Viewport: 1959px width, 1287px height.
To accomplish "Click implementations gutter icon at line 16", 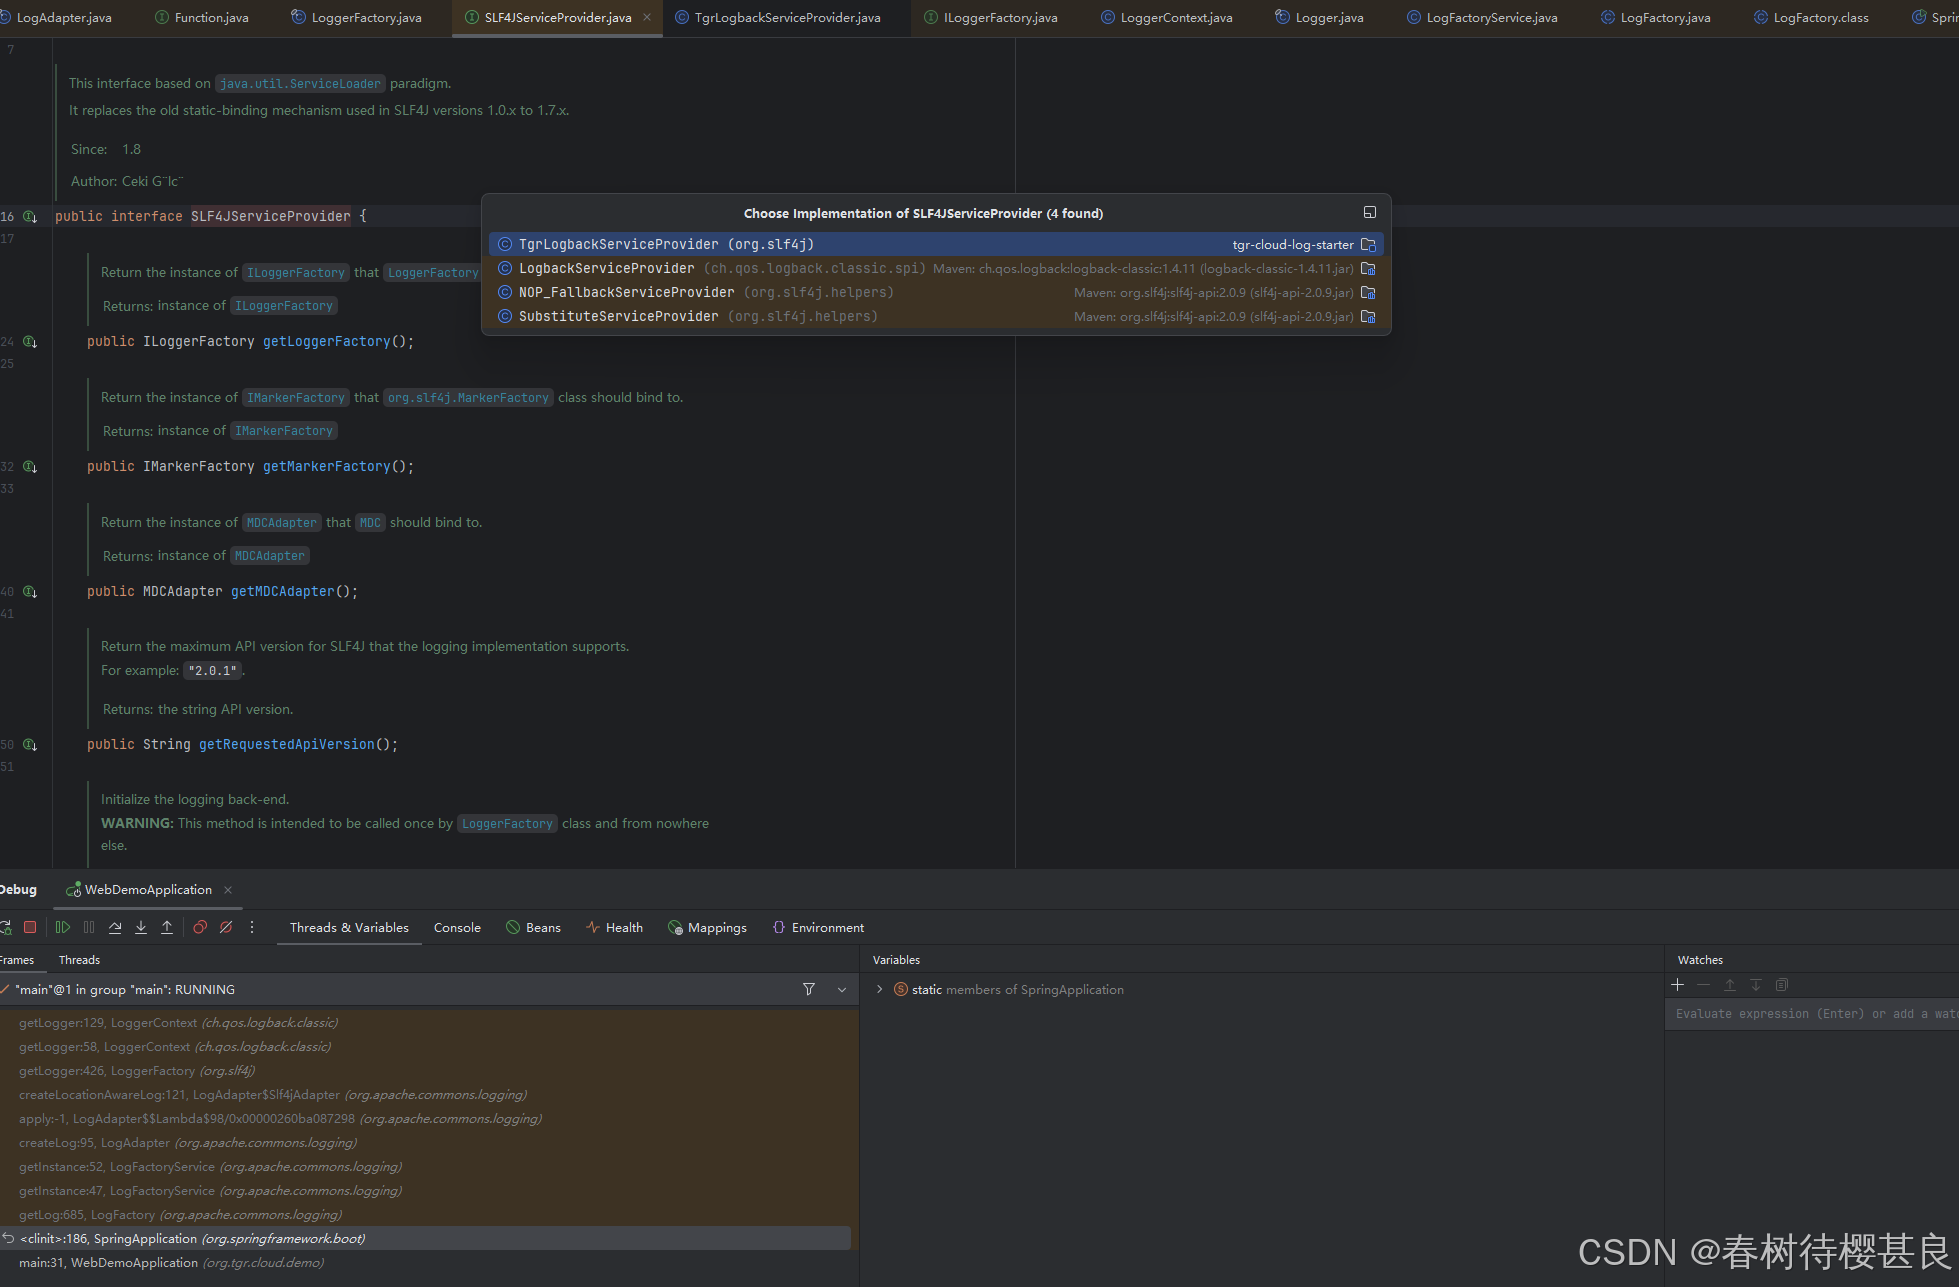I will (30, 216).
